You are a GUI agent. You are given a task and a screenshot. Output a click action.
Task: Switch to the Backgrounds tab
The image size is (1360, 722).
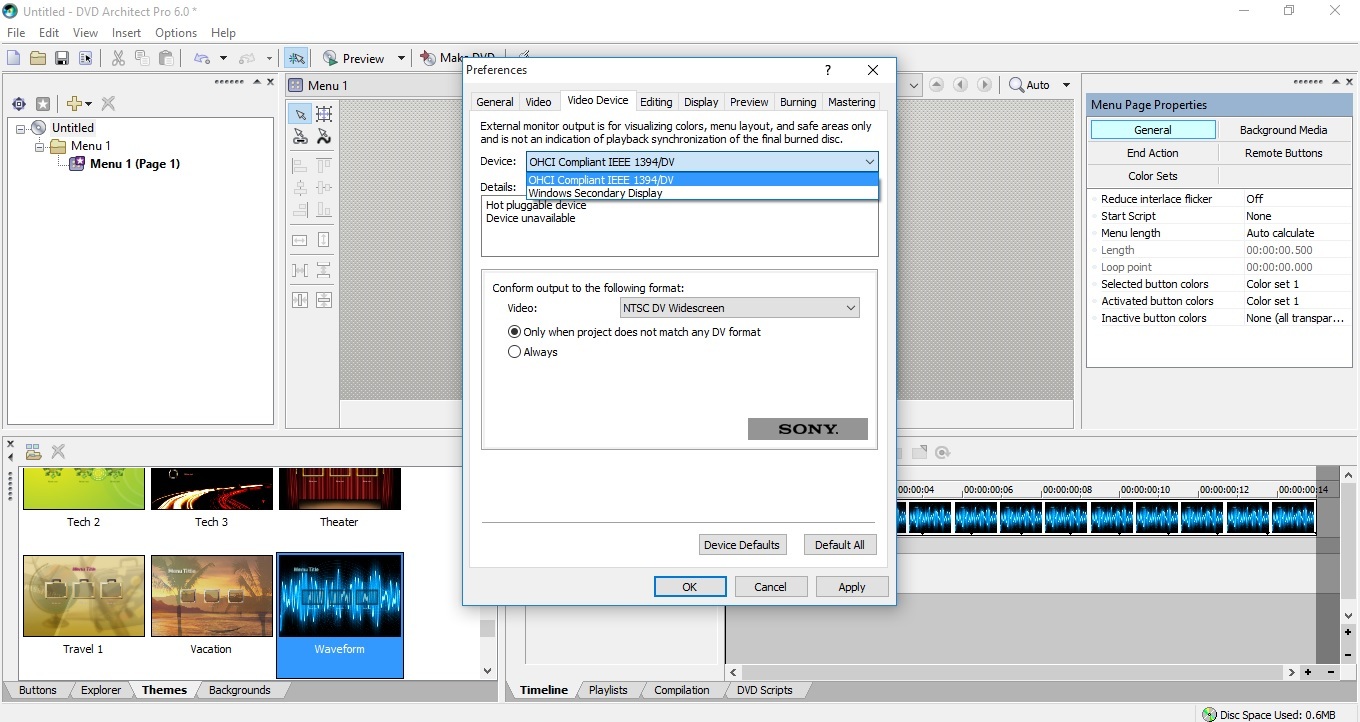pos(240,690)
